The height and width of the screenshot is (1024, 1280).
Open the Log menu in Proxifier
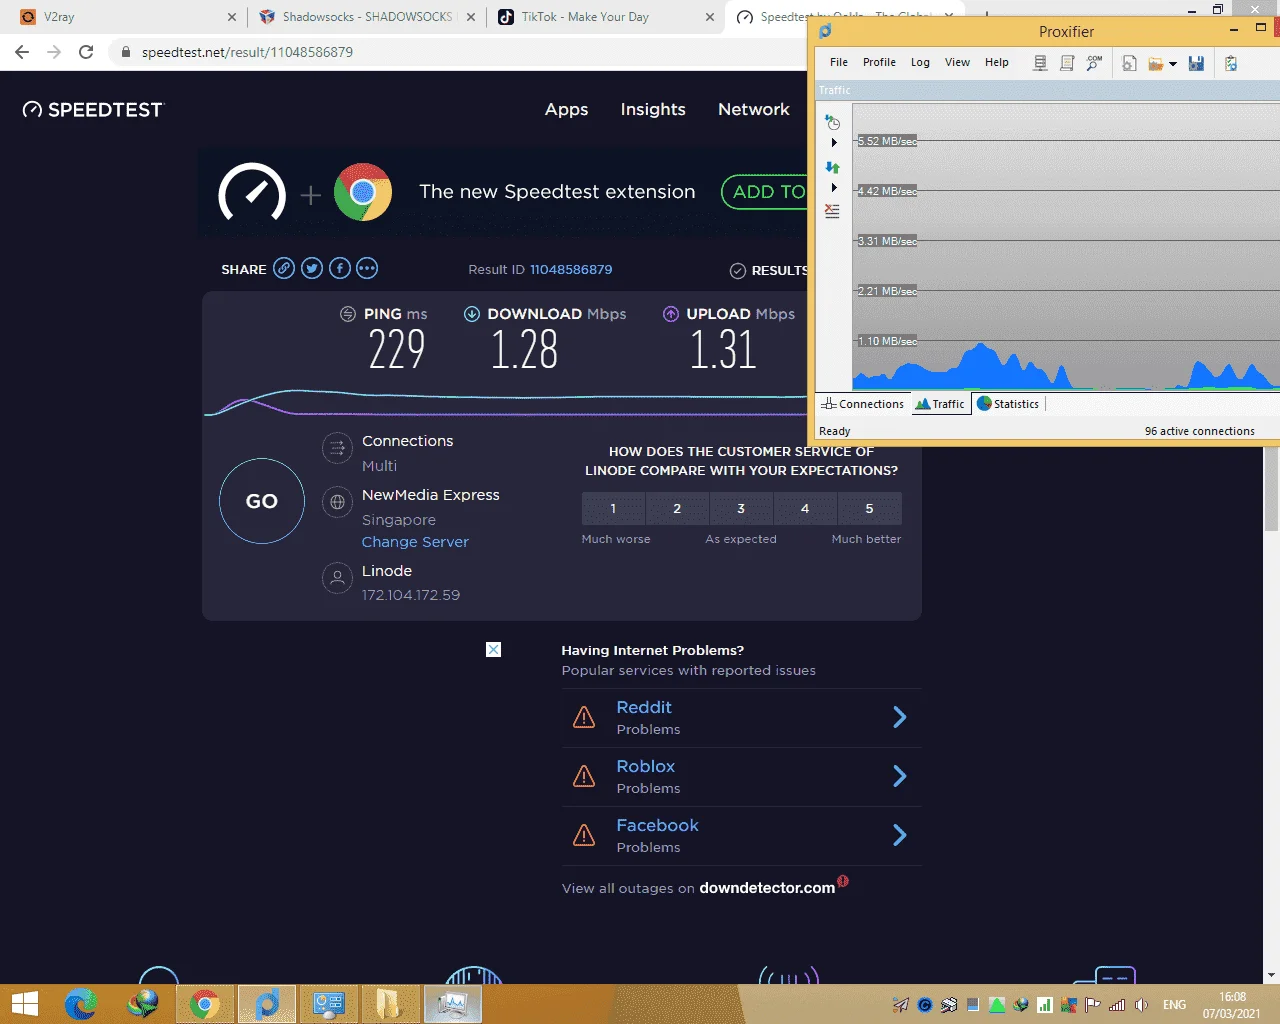[x=920, y=62]
